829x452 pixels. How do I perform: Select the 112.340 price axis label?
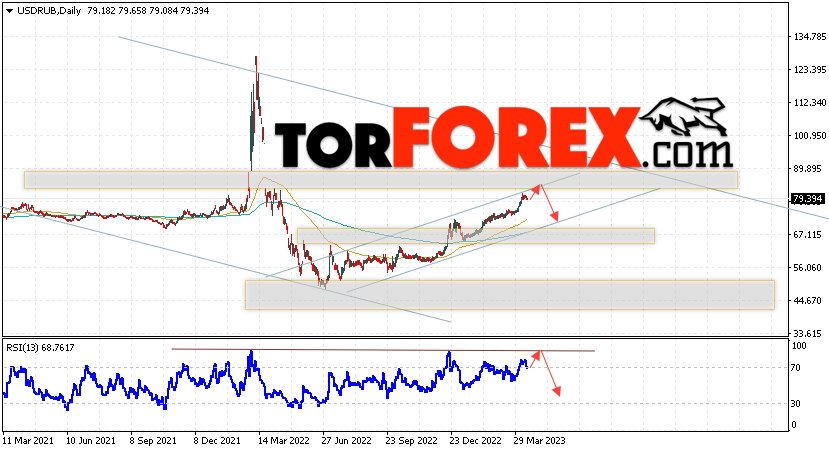point(810,103)
